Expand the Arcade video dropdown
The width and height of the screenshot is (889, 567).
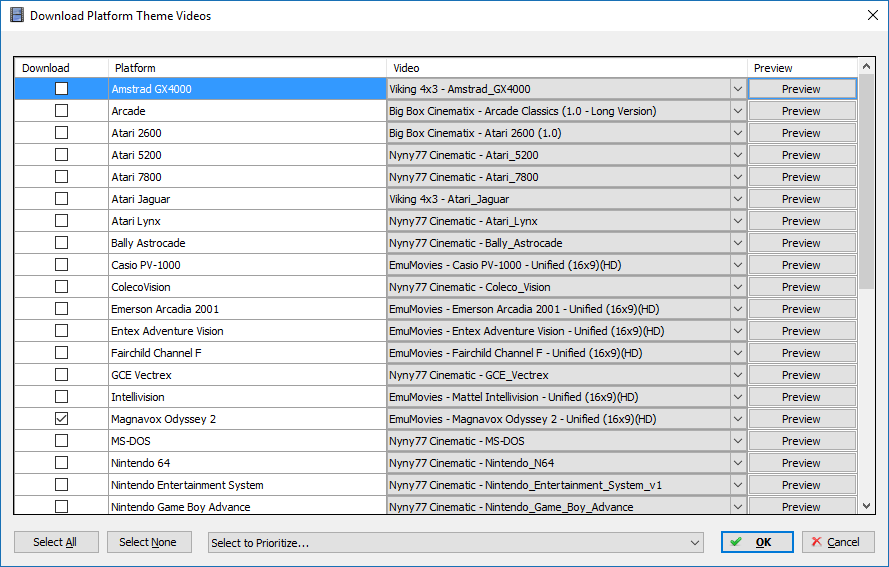point(738,111)
